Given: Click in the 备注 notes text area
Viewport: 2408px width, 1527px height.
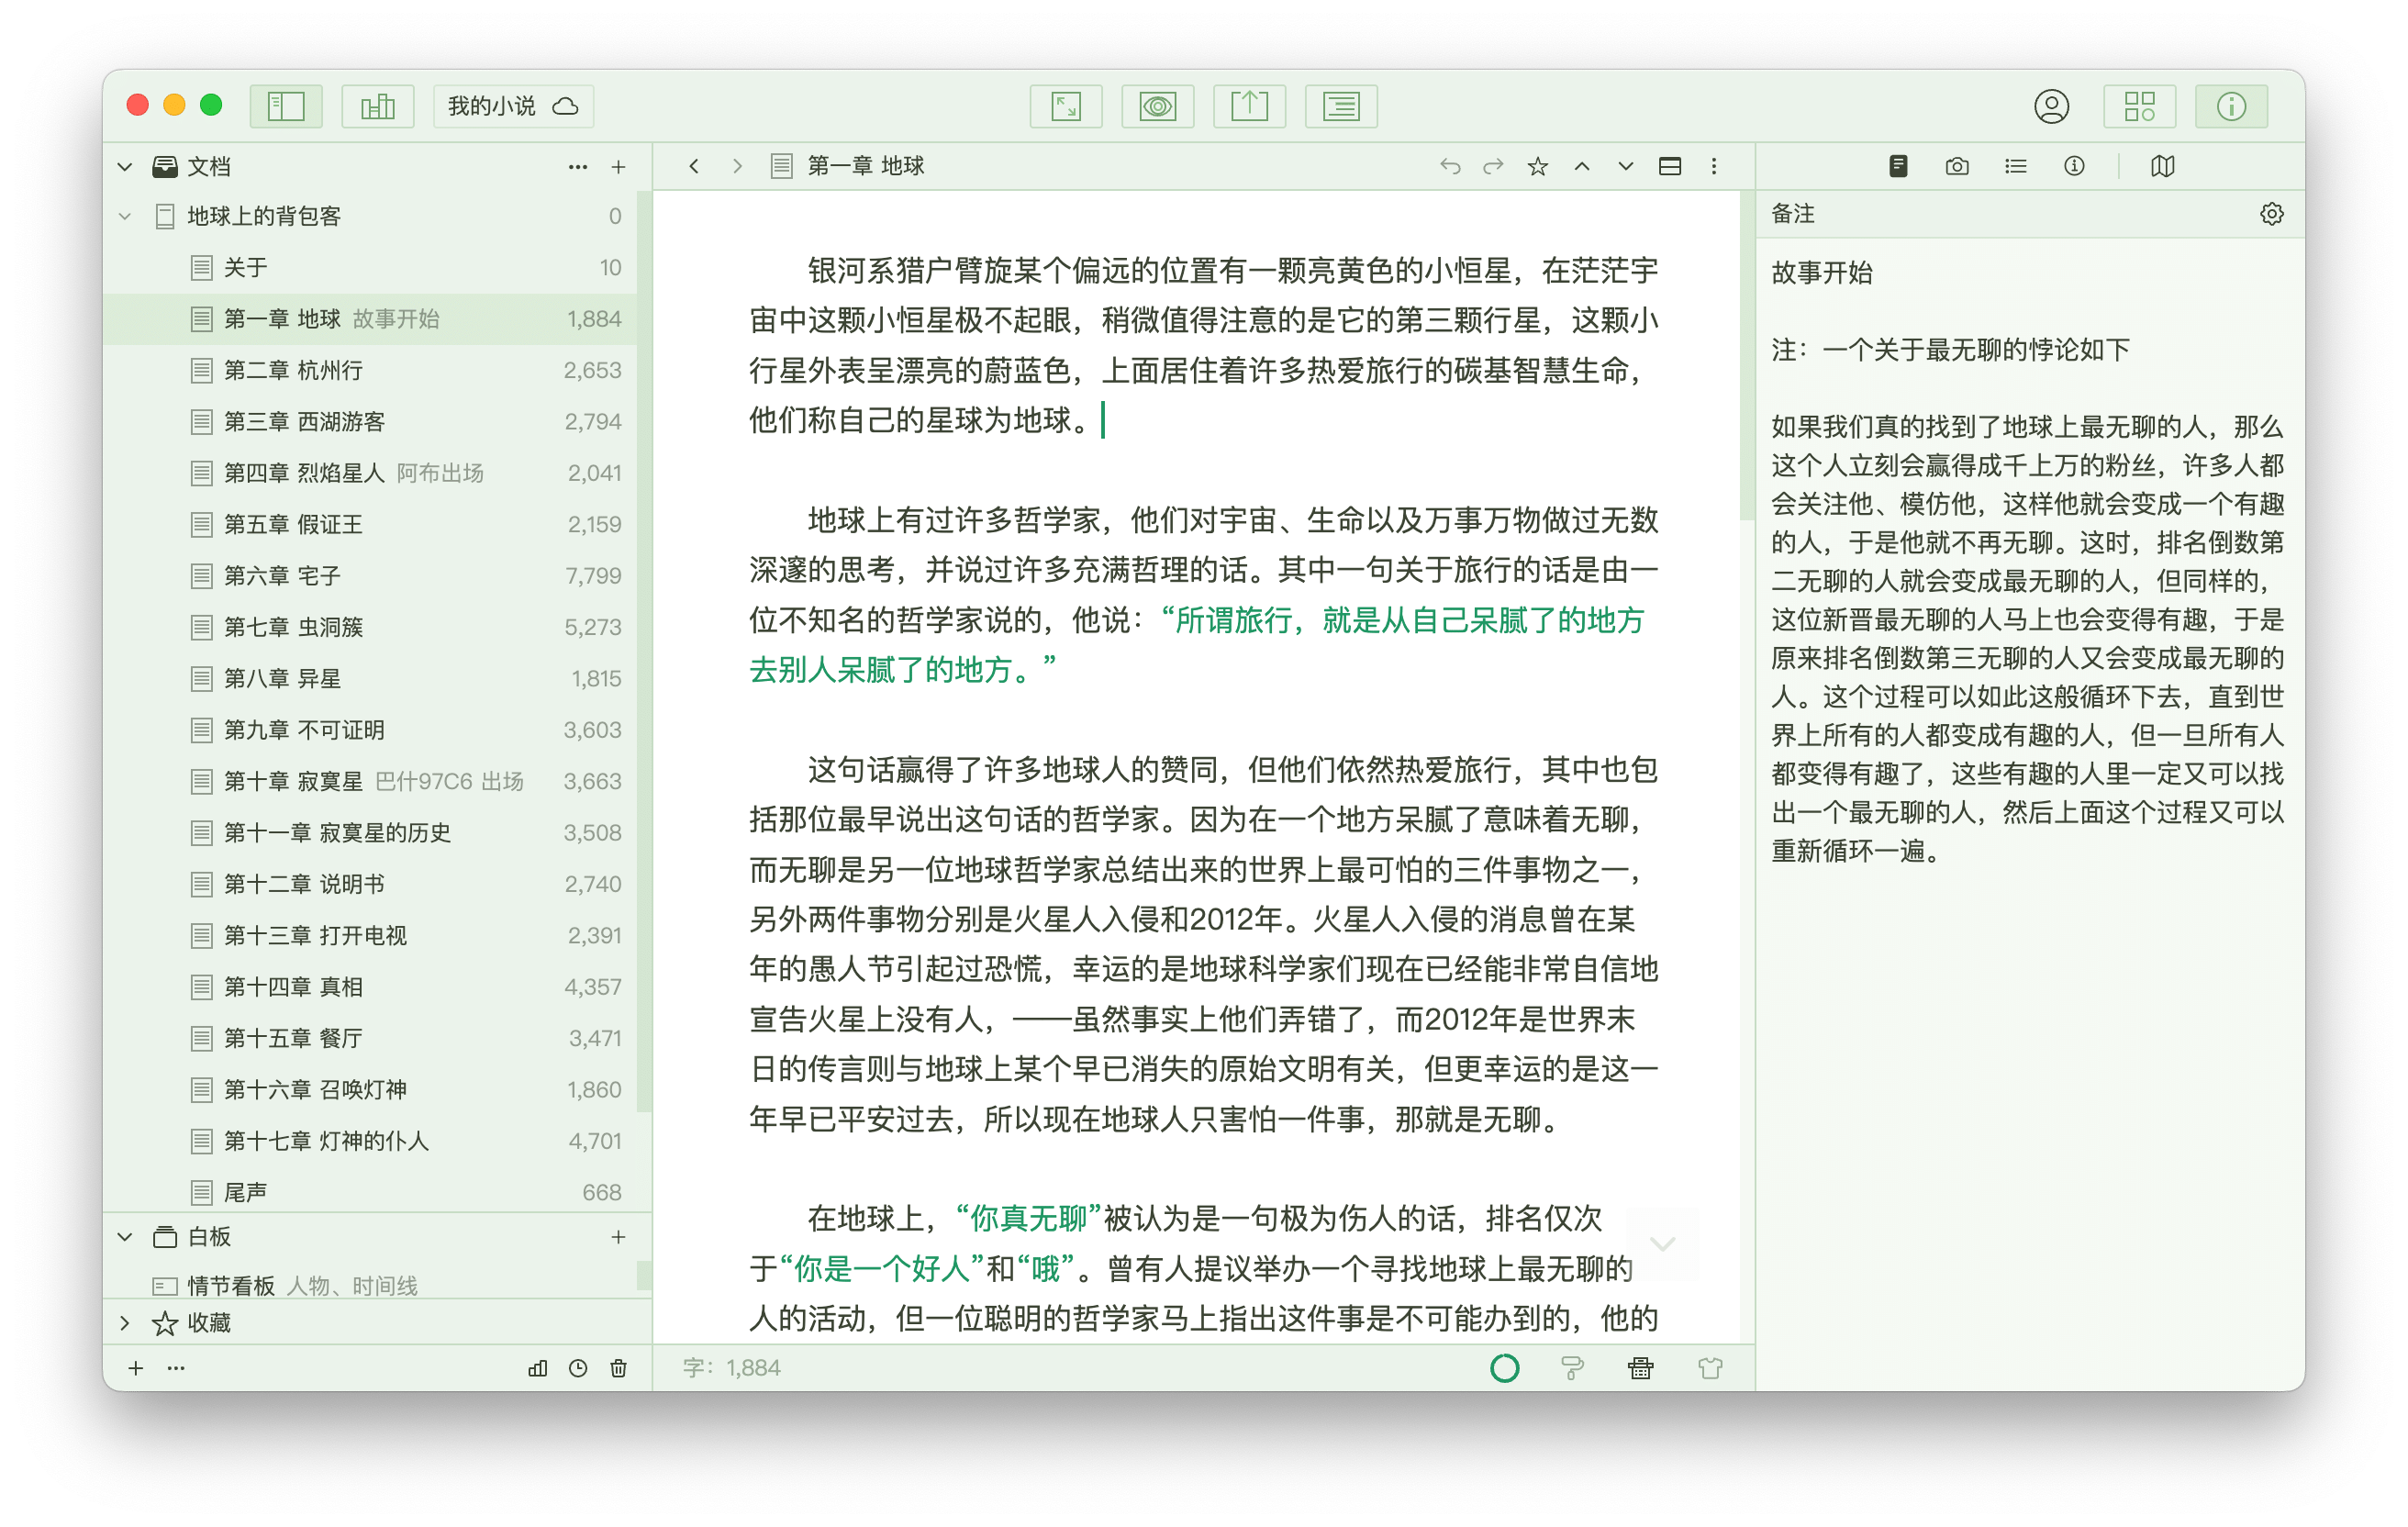Looking at the screenshot, I should click(x=2028, y=790).
